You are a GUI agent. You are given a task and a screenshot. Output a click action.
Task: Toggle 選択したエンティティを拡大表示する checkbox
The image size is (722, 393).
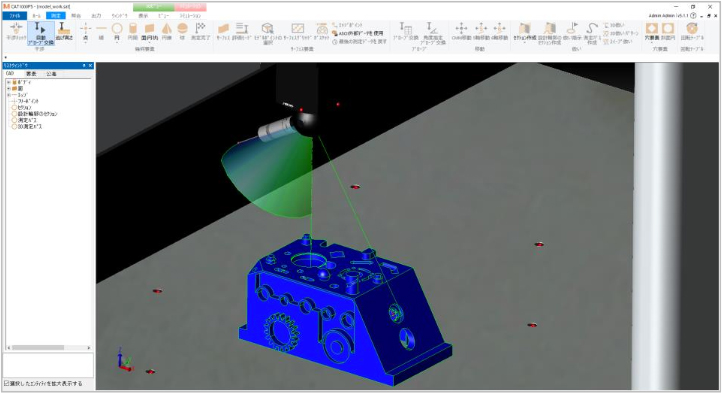click(6, 383)
